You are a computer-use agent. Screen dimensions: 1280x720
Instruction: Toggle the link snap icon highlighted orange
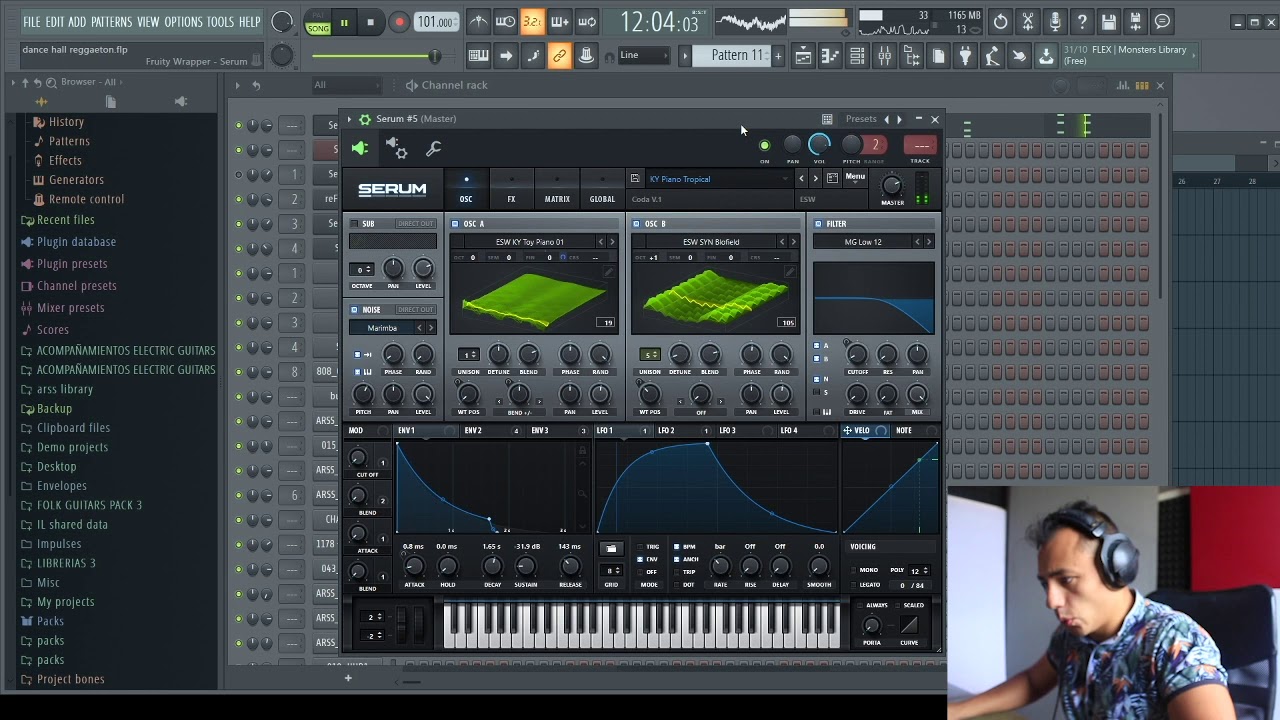[x=560, y=56]
